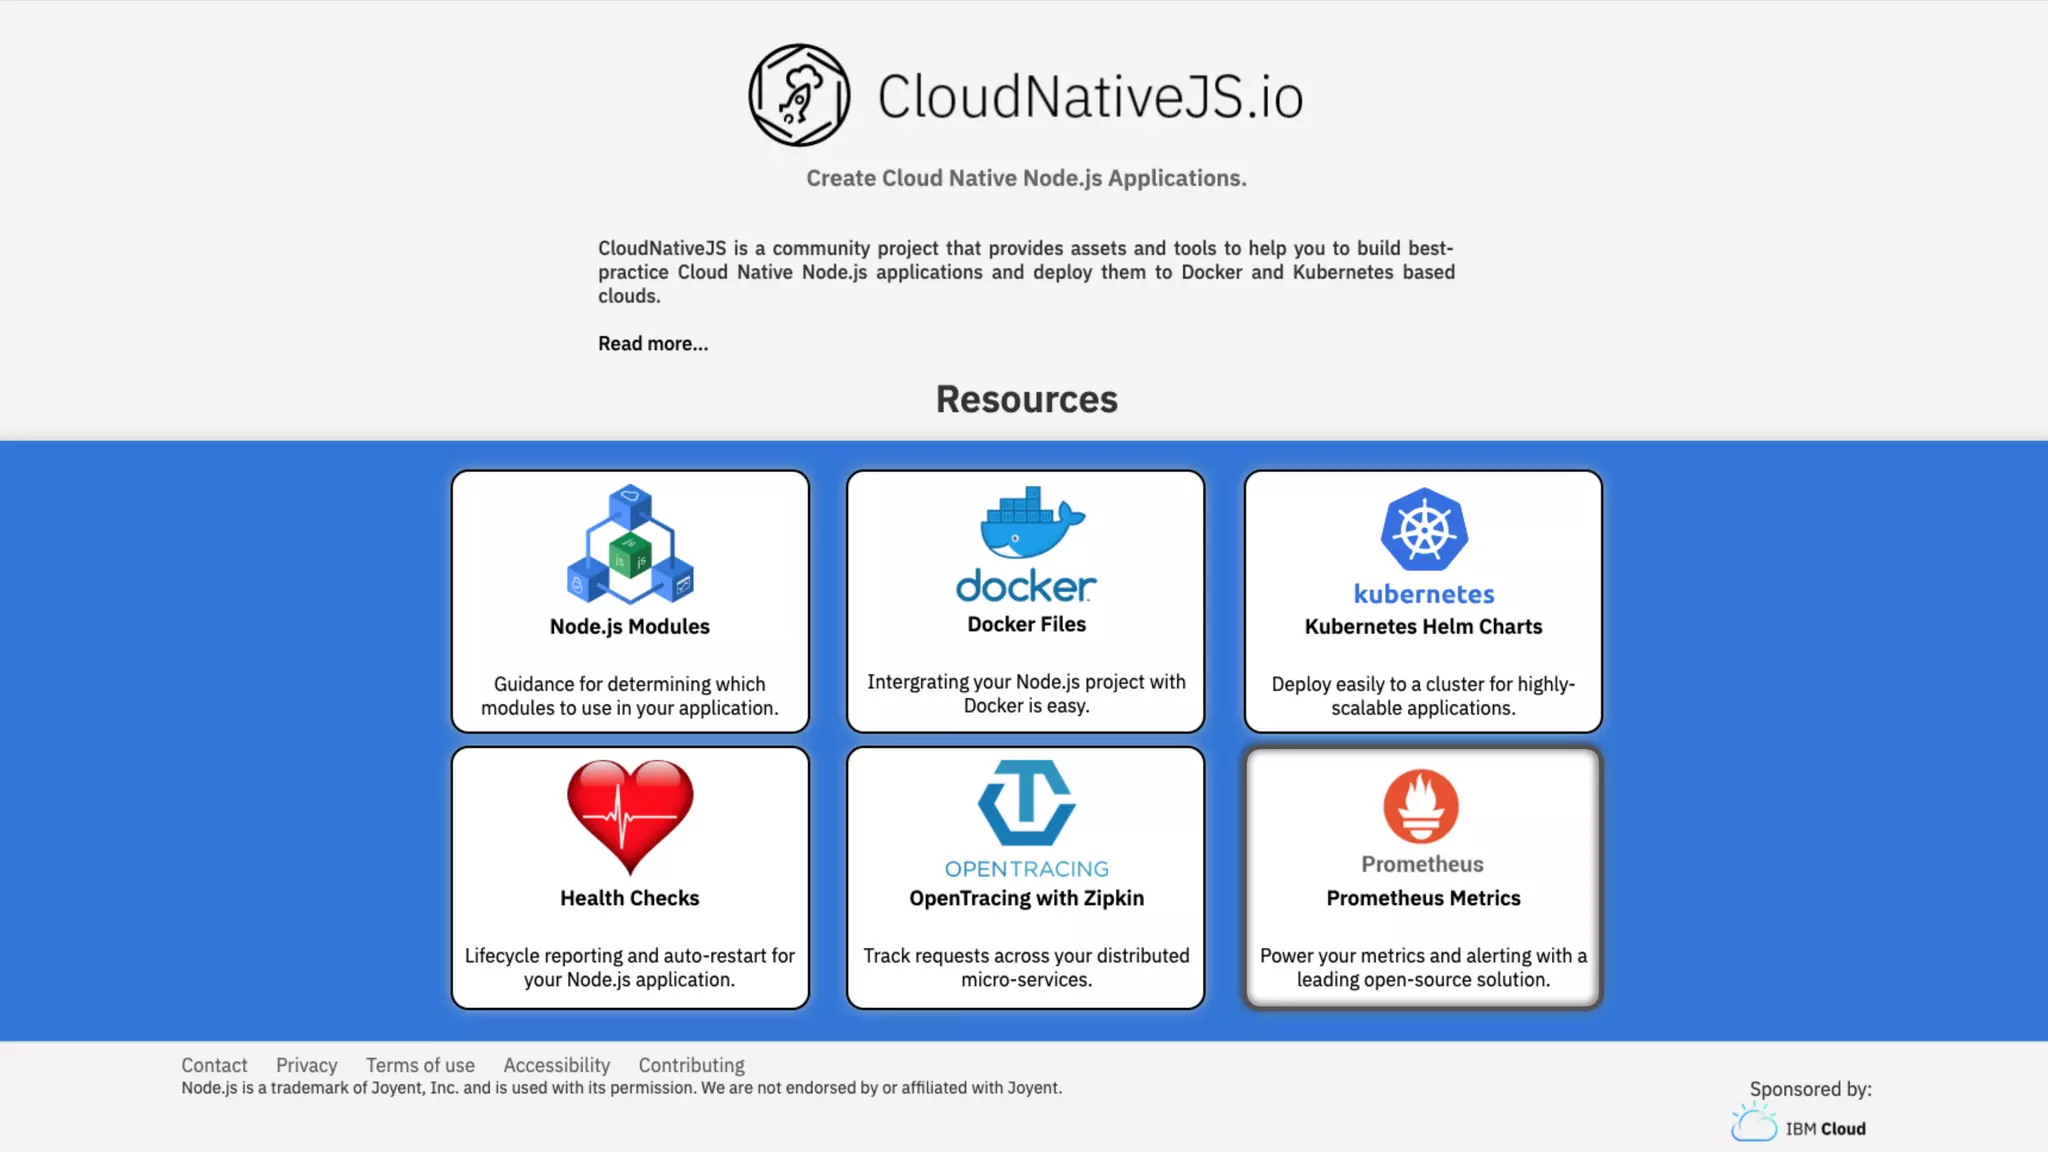This screenshot has width=2048, height=1152.
Task: Open the Contributing footer link
Action: click(x=692, y=1065)
